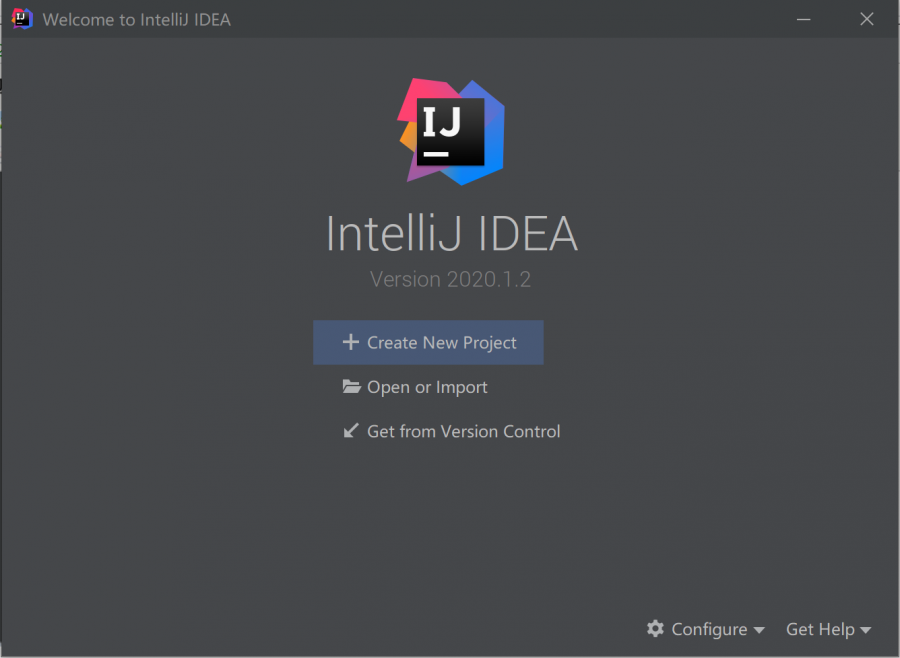Click the small IntelliJ icon in title bar
Screen dimensions: 900x658
point(22,19)
